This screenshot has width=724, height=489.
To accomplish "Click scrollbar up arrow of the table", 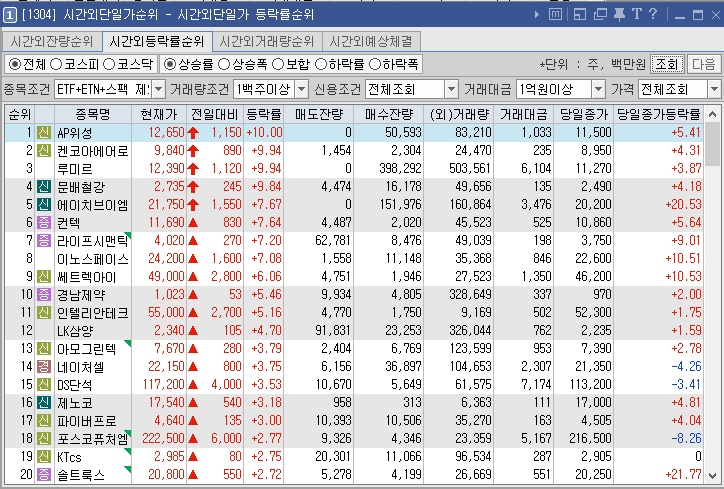I will [712, 114].
